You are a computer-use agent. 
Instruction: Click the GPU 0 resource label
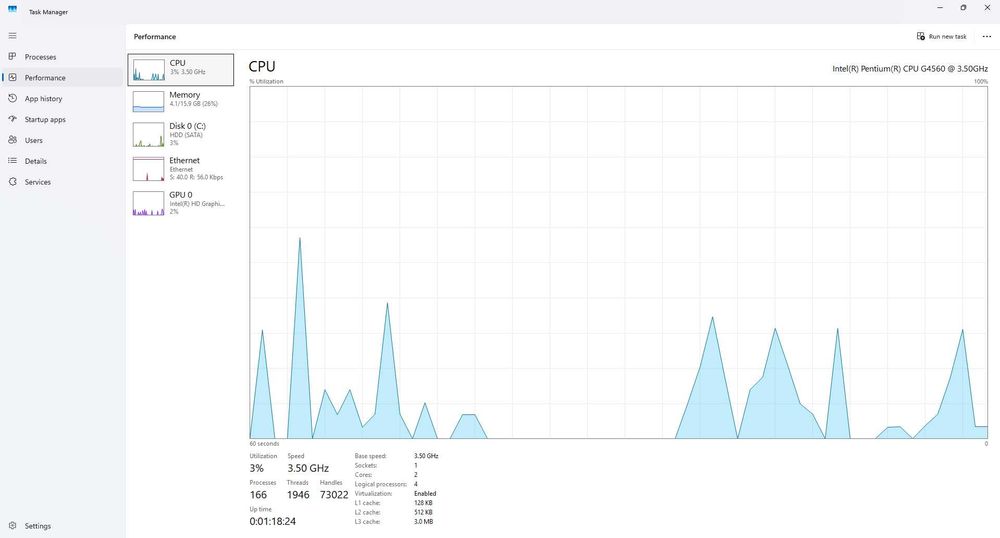(180, 194)
